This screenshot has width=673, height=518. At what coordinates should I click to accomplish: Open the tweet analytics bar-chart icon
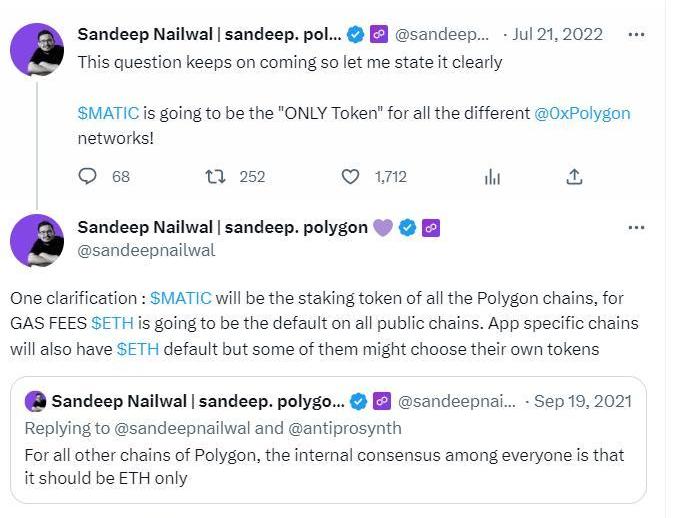pyautogui.click(x=492, y=176)
